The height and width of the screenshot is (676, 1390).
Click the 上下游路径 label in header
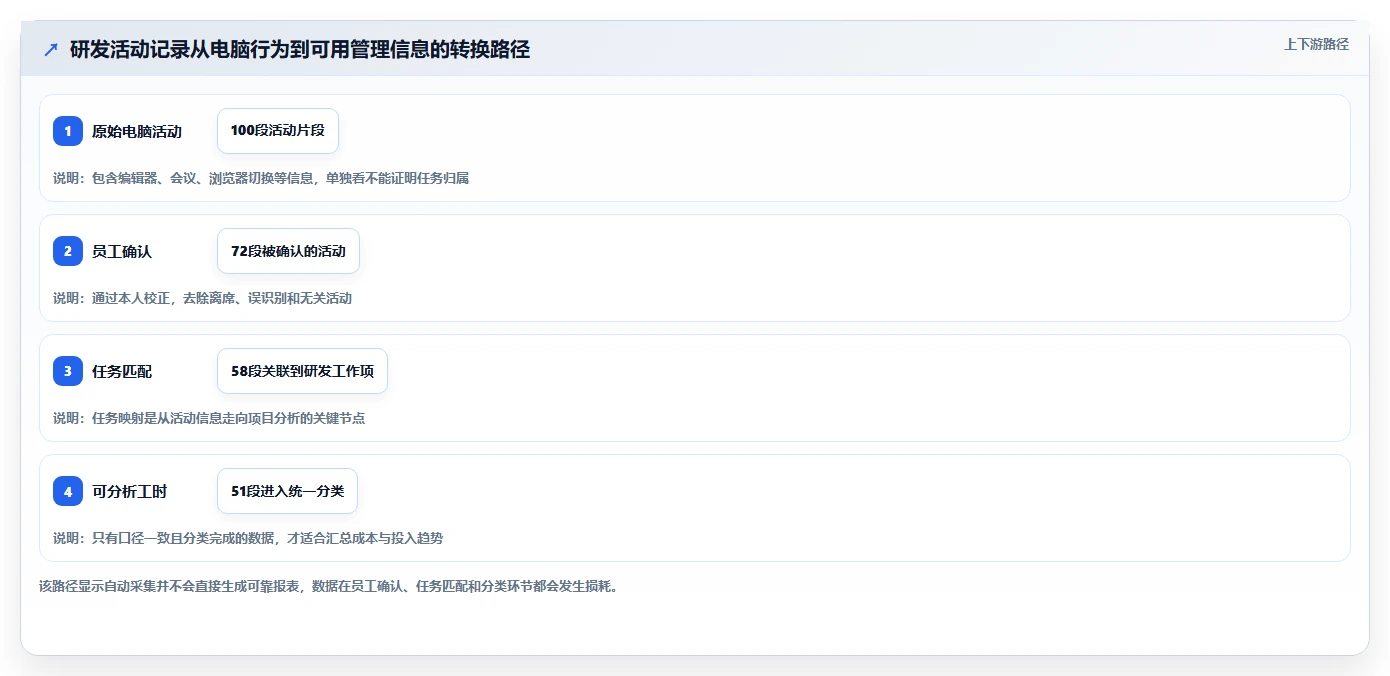tap(1316, 44)
